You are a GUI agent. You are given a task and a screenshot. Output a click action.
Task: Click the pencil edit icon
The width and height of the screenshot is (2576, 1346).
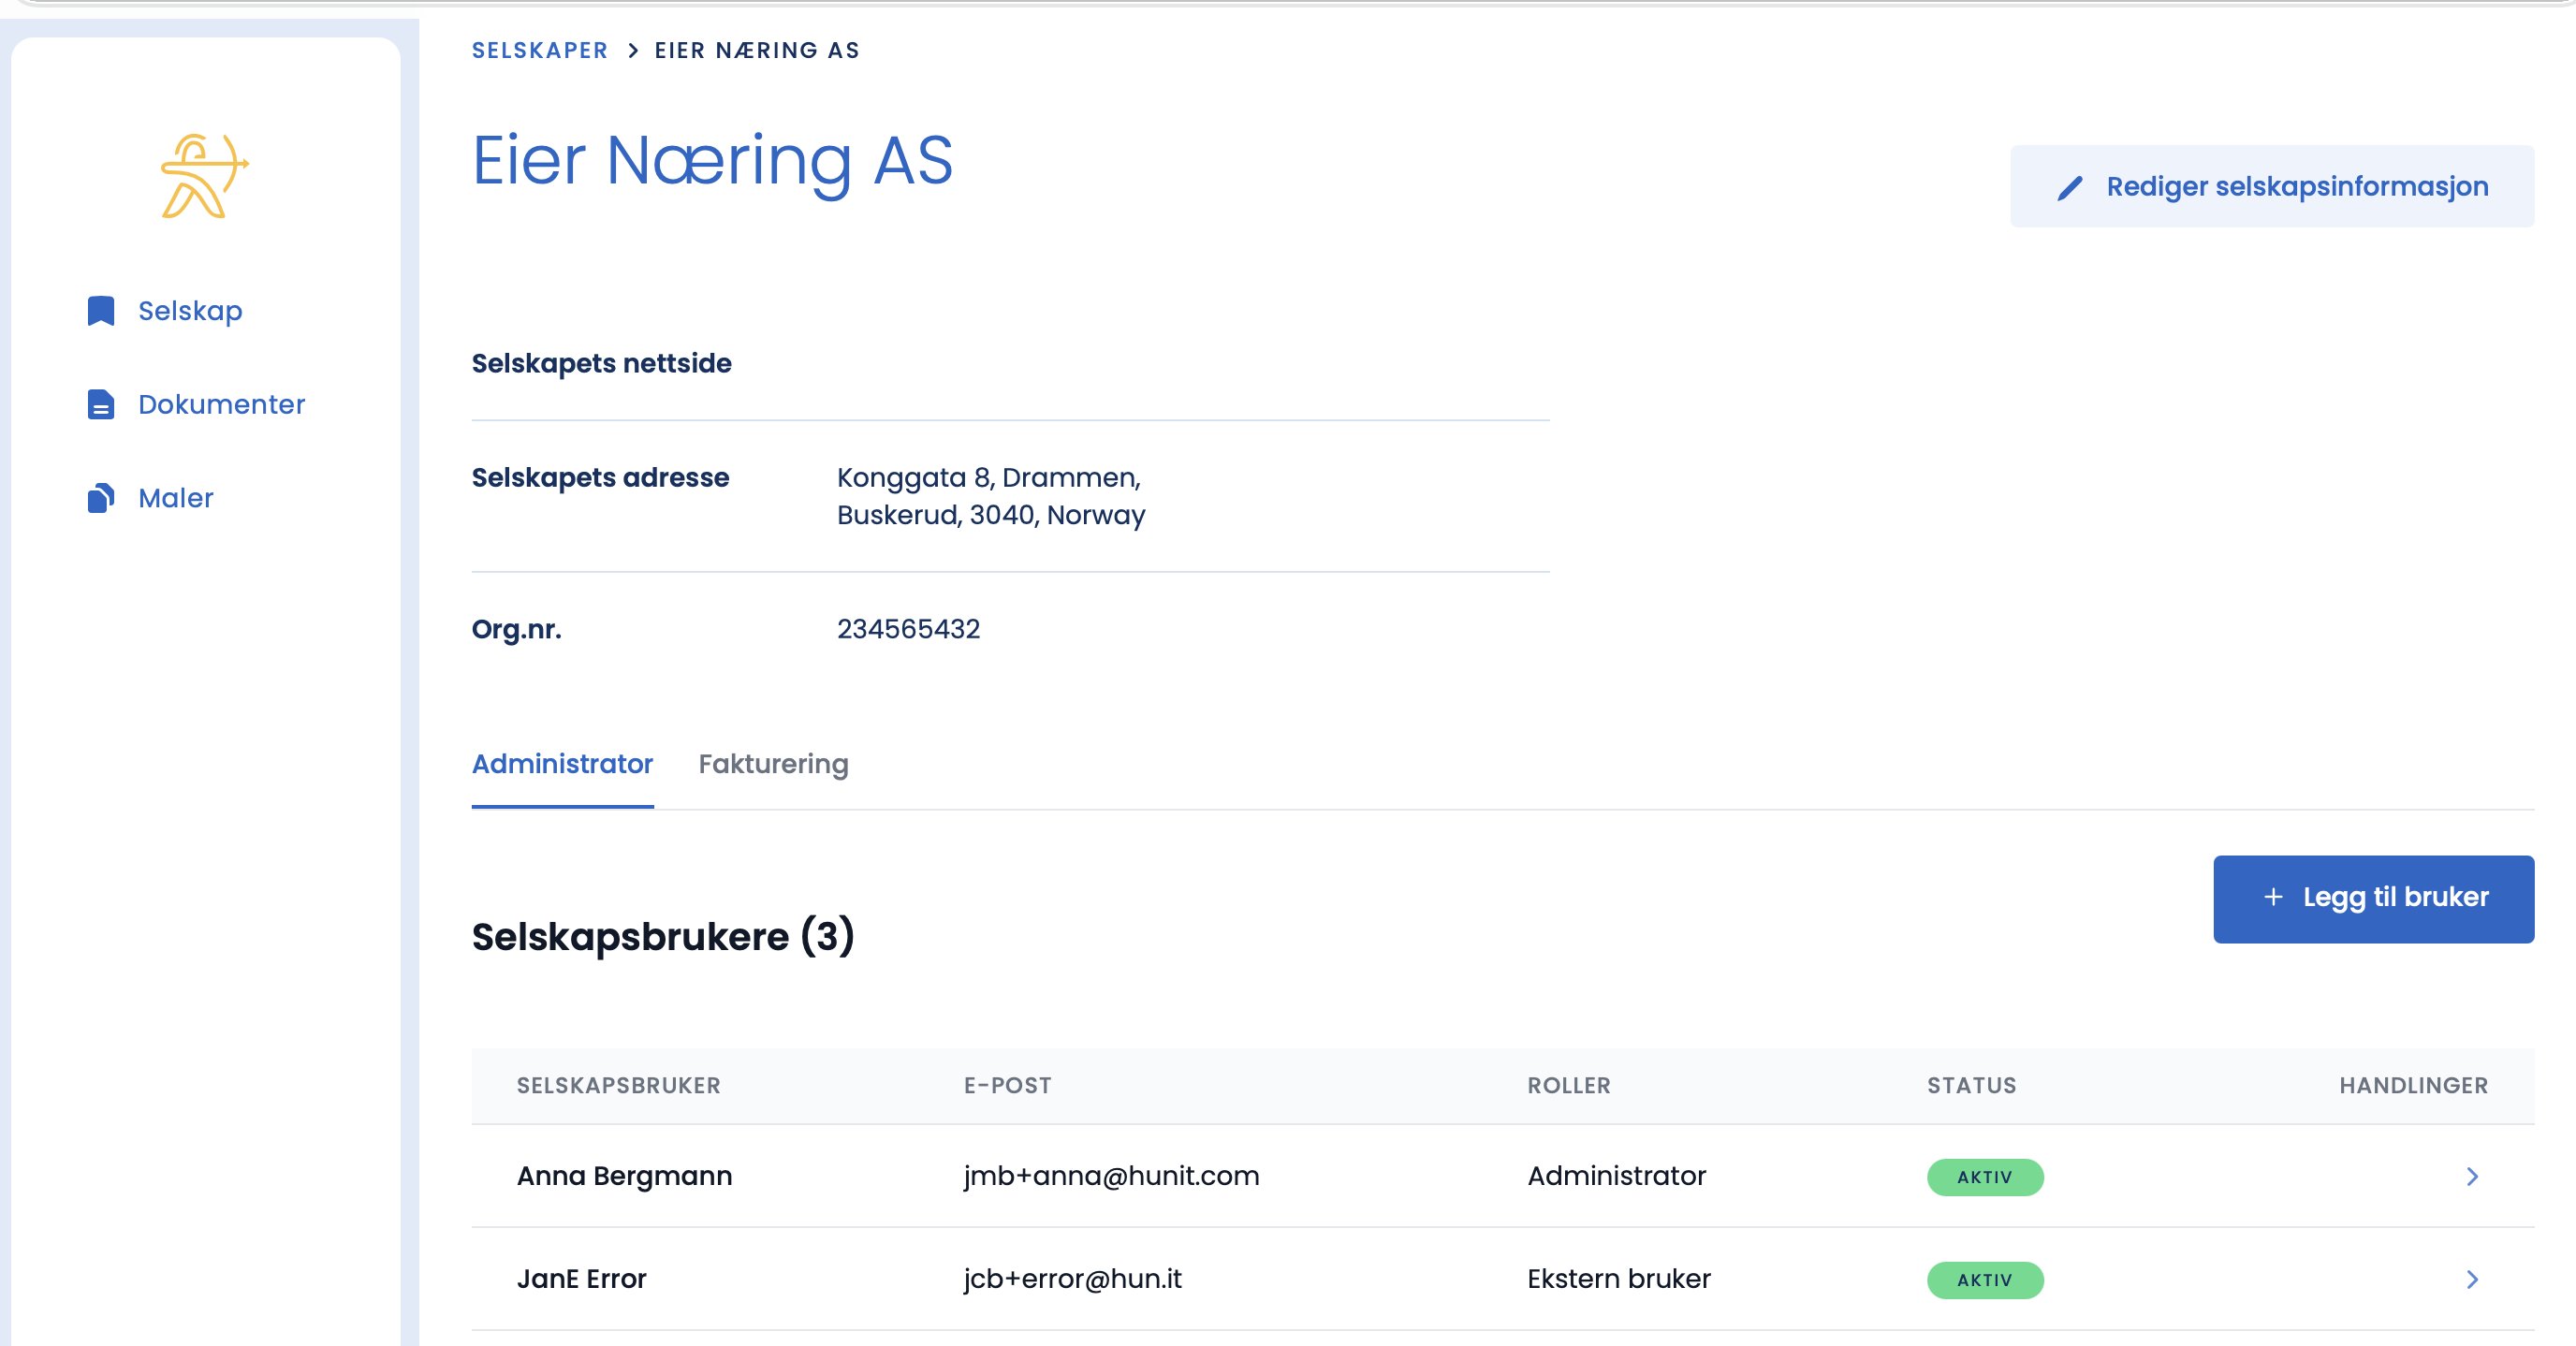(x=2070, y=188)
